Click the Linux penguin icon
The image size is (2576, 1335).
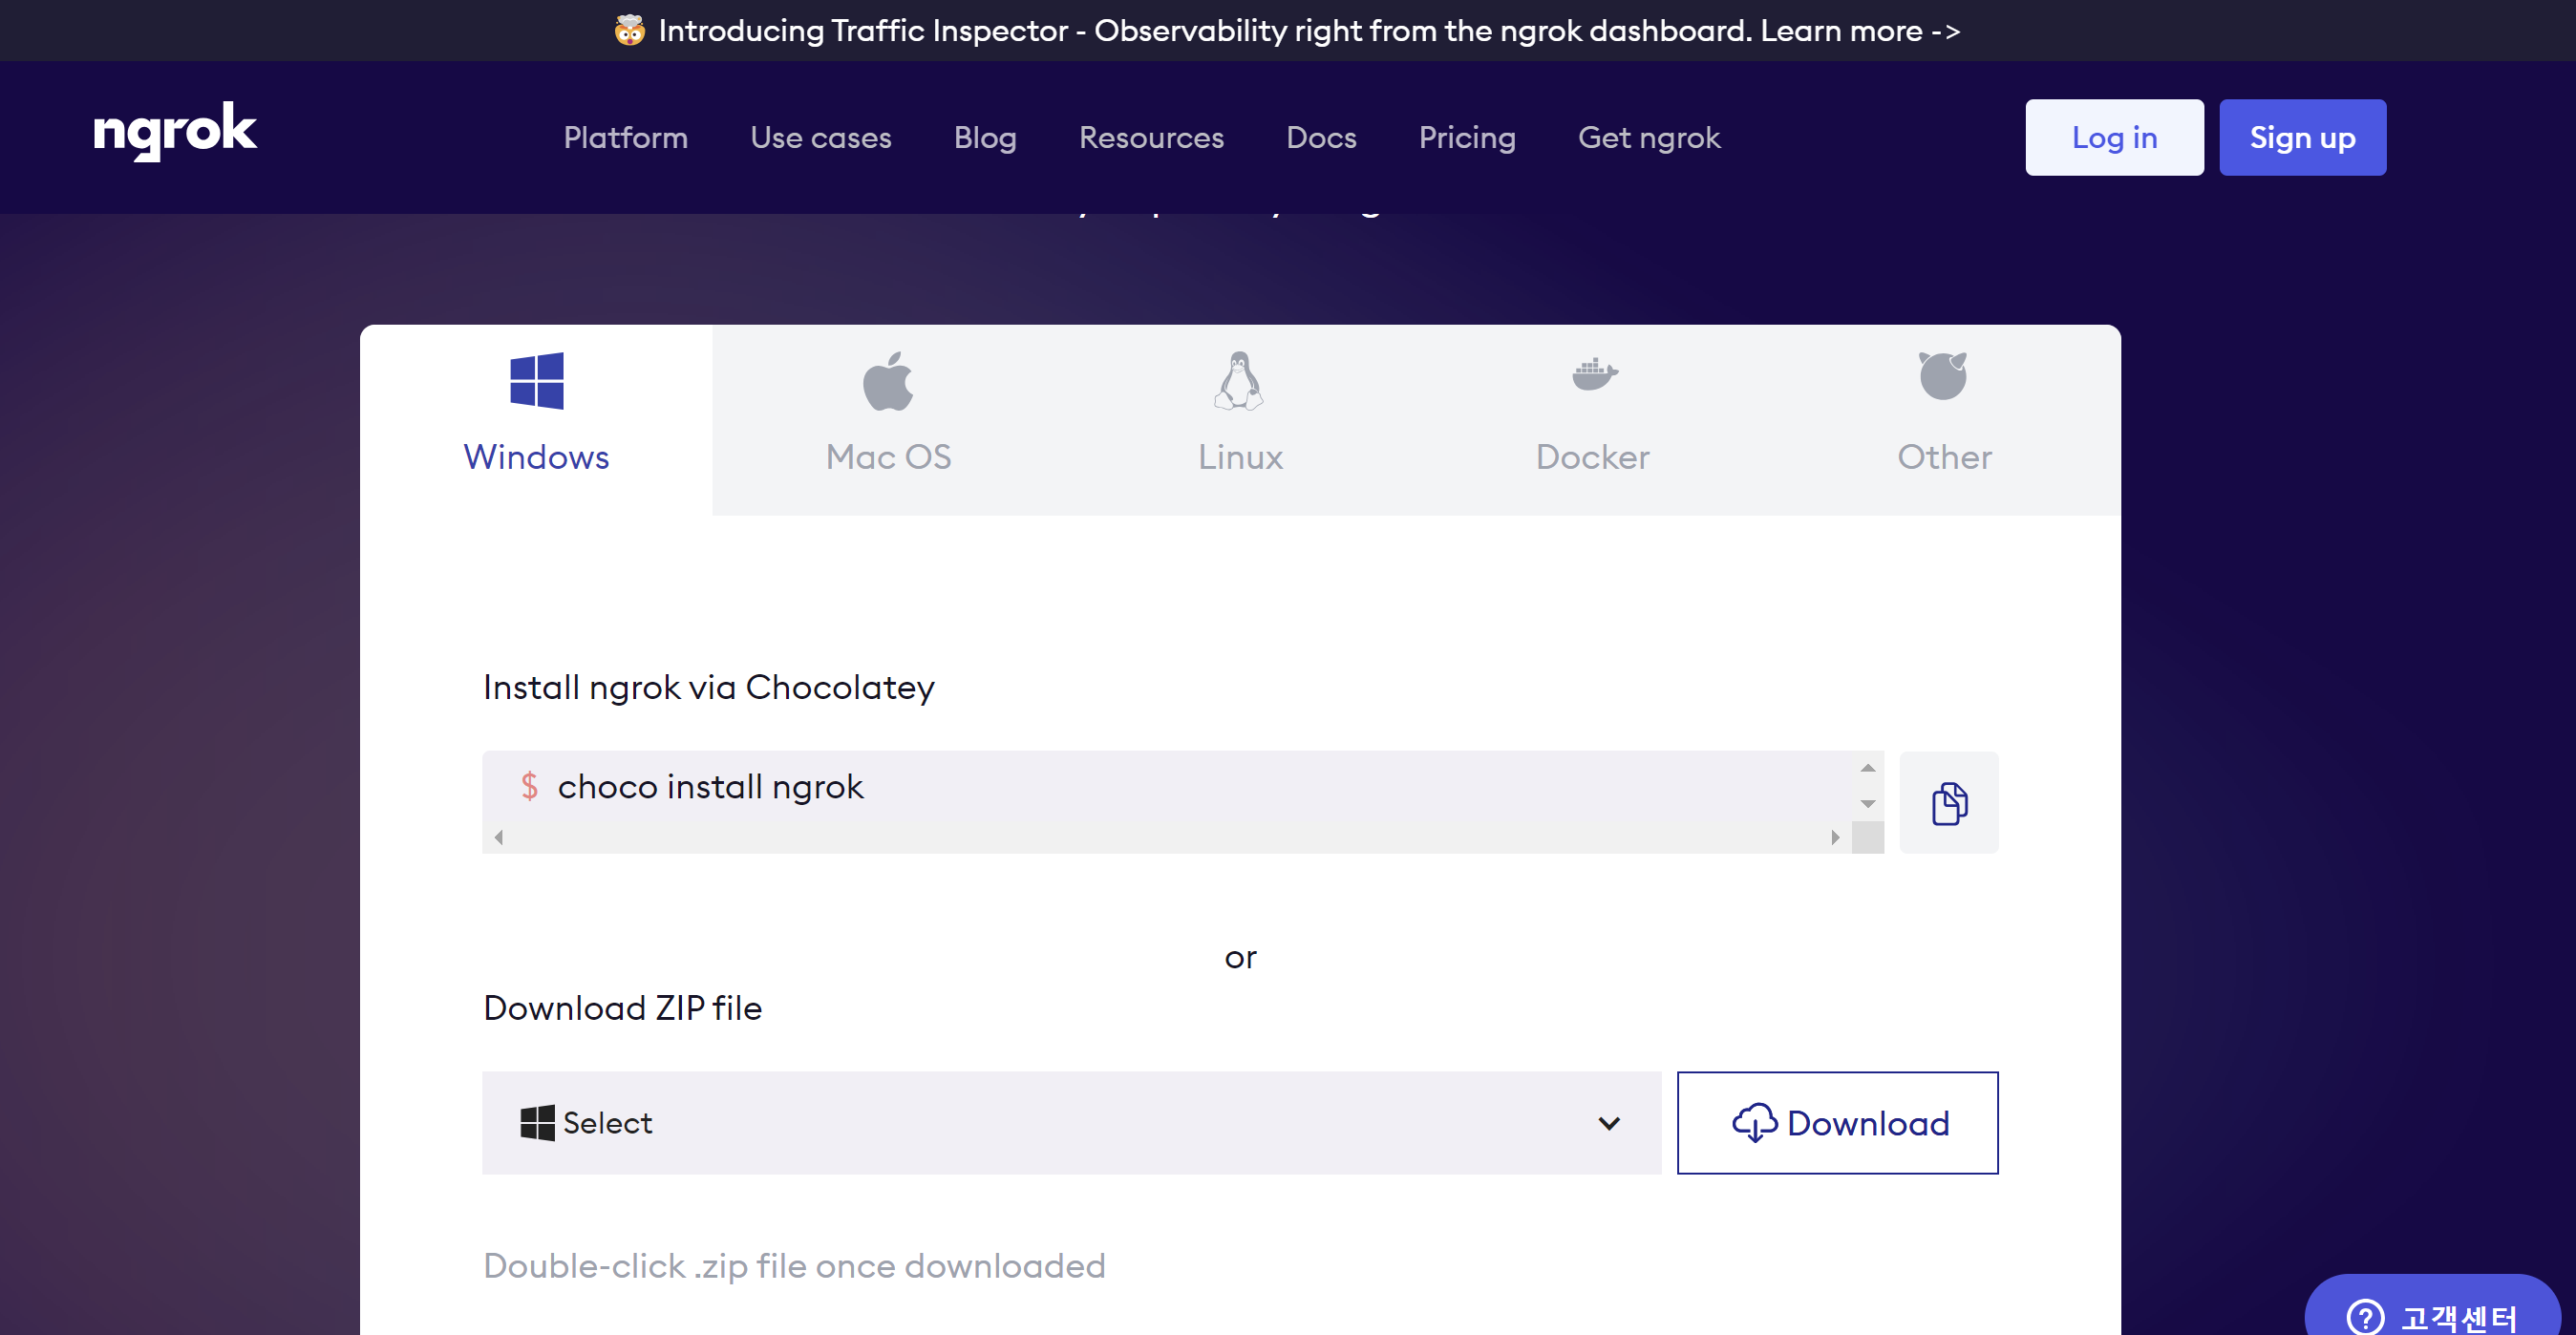point(1239,381)
